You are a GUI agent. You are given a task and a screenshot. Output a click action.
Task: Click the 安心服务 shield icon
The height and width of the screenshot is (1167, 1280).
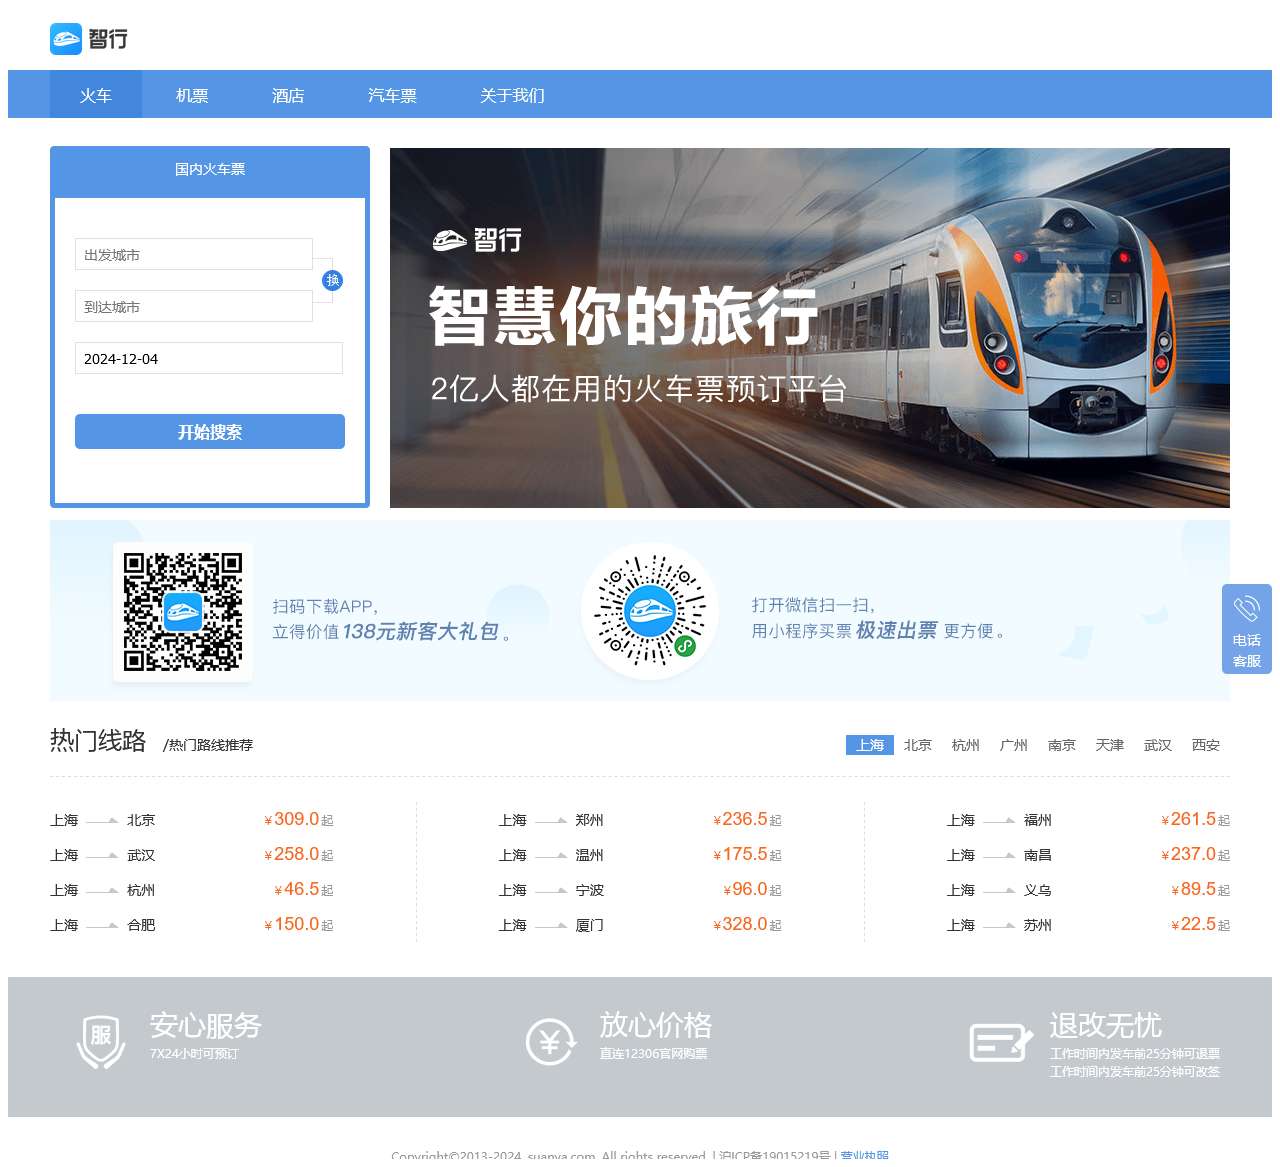tap(101, 1041)
